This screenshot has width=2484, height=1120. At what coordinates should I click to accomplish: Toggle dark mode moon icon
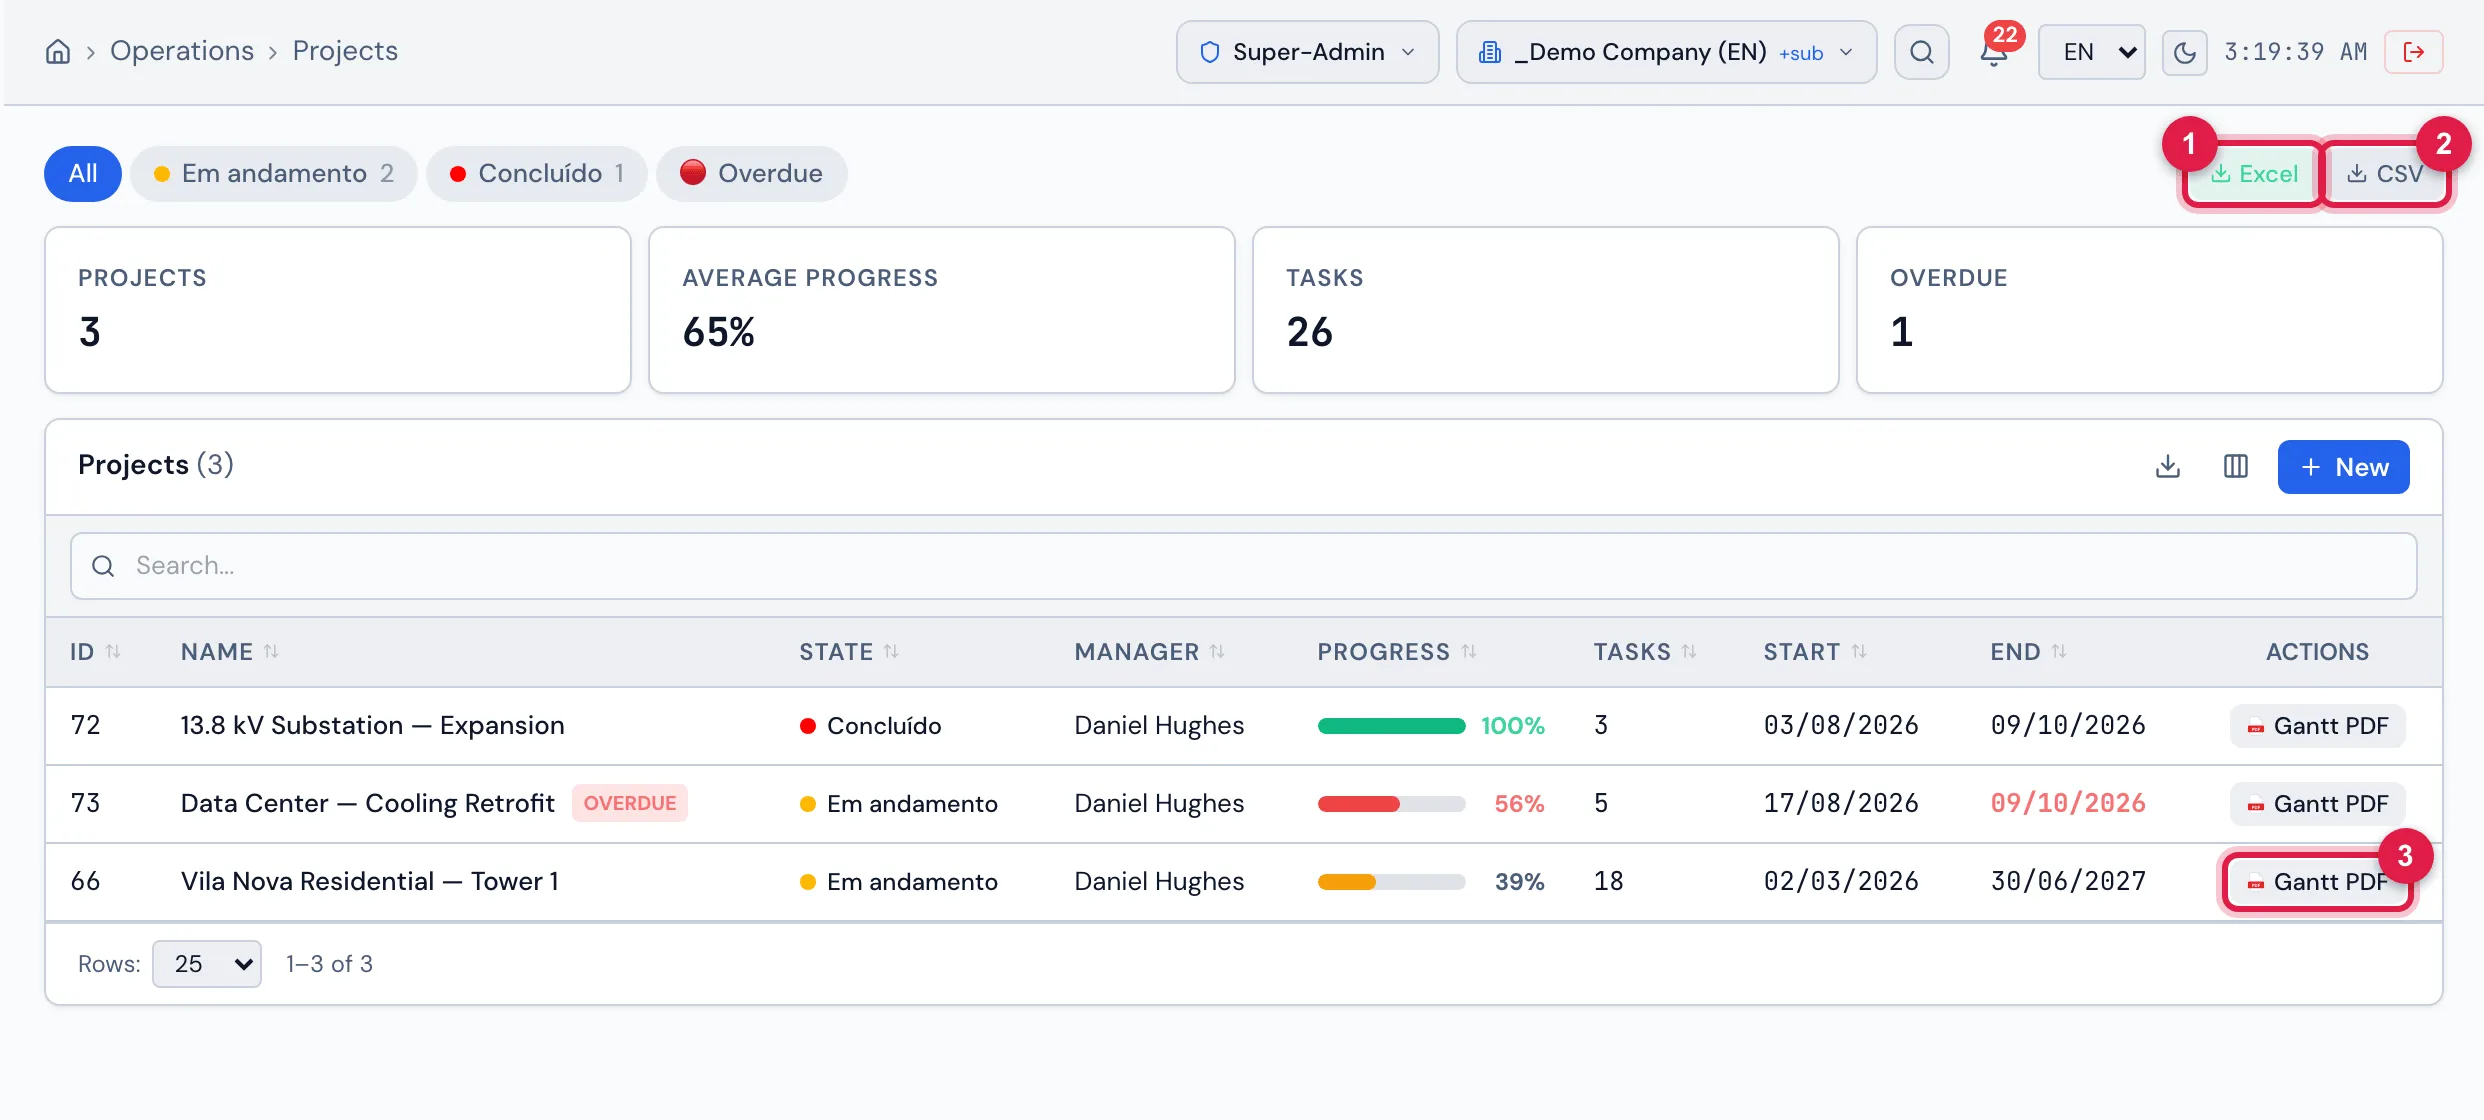click(x=2185, y=52)
